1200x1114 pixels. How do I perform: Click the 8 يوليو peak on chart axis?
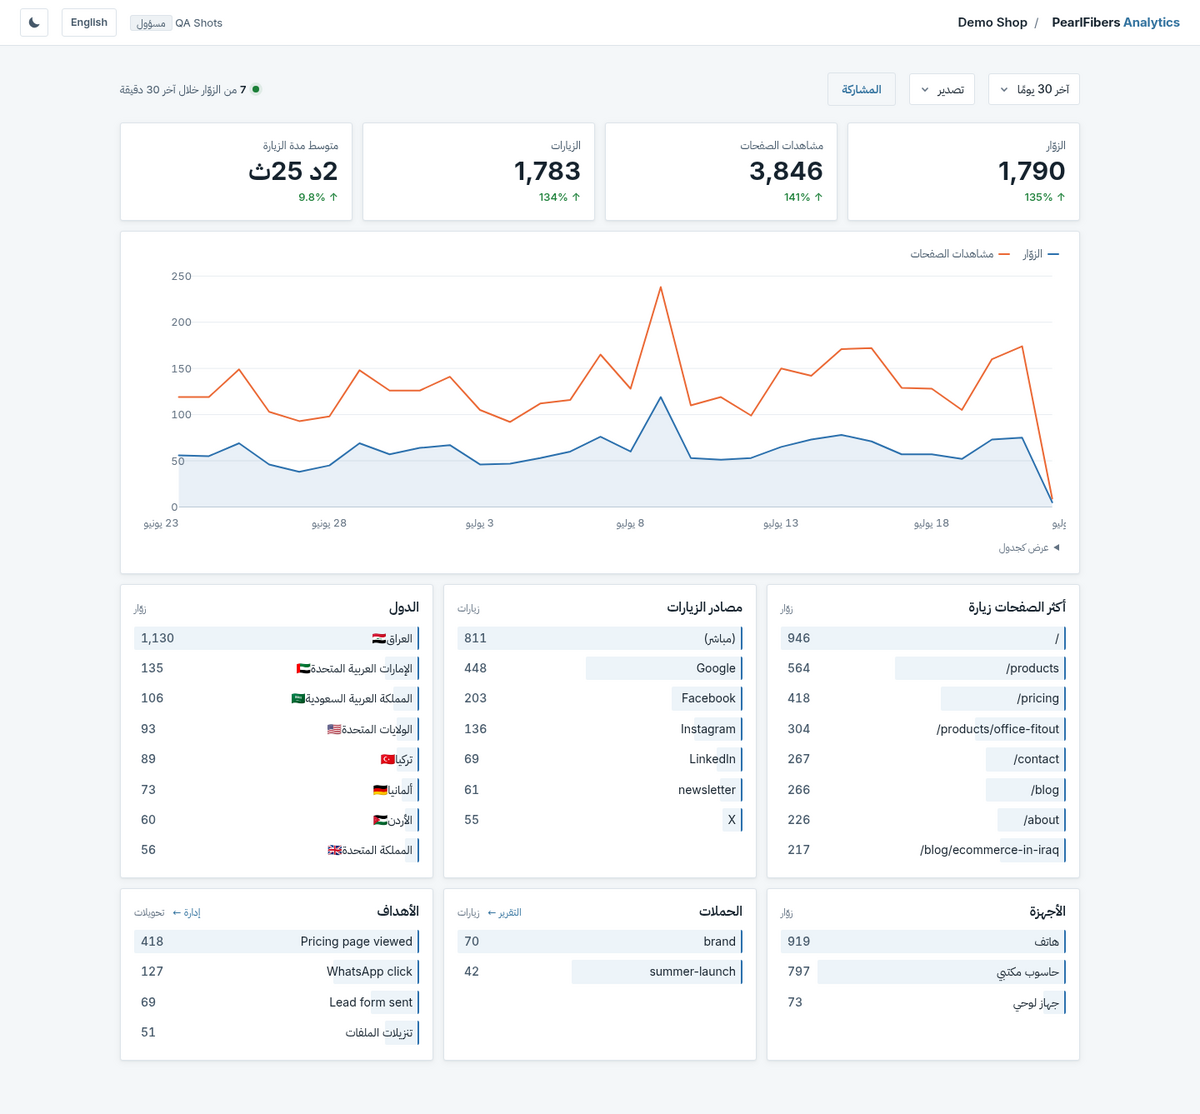630,523
